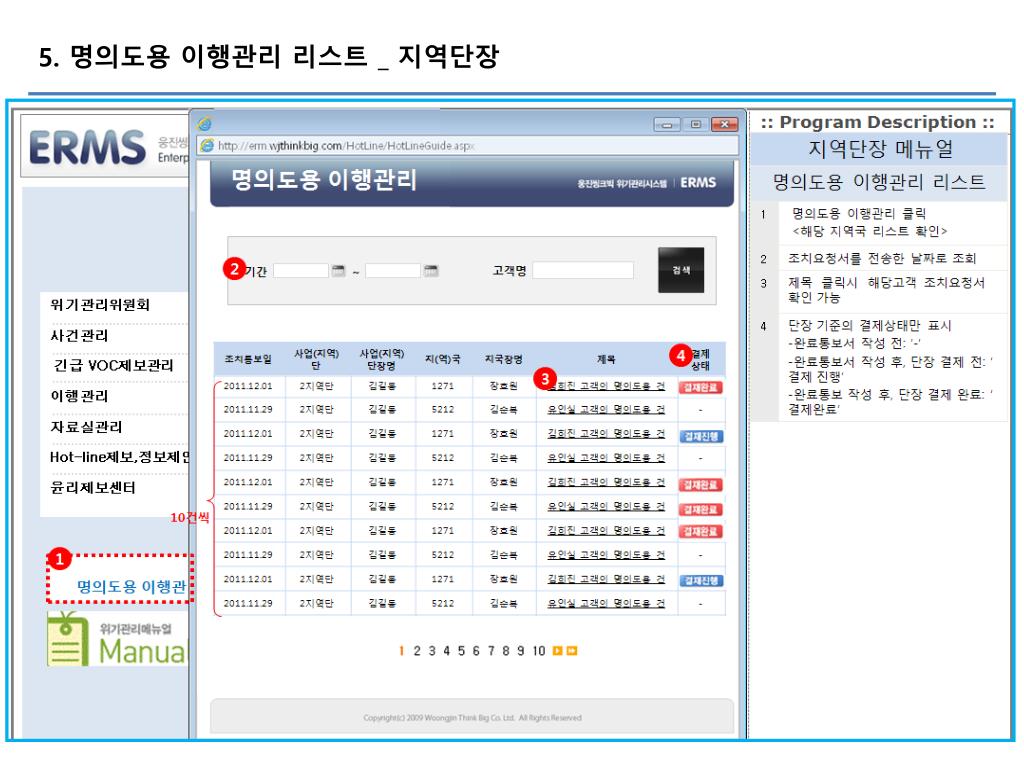The width and height of the screenshot is (1024, 768).
Task: Jump to last page double-arrow icon
Action: [x=572, y=650]
